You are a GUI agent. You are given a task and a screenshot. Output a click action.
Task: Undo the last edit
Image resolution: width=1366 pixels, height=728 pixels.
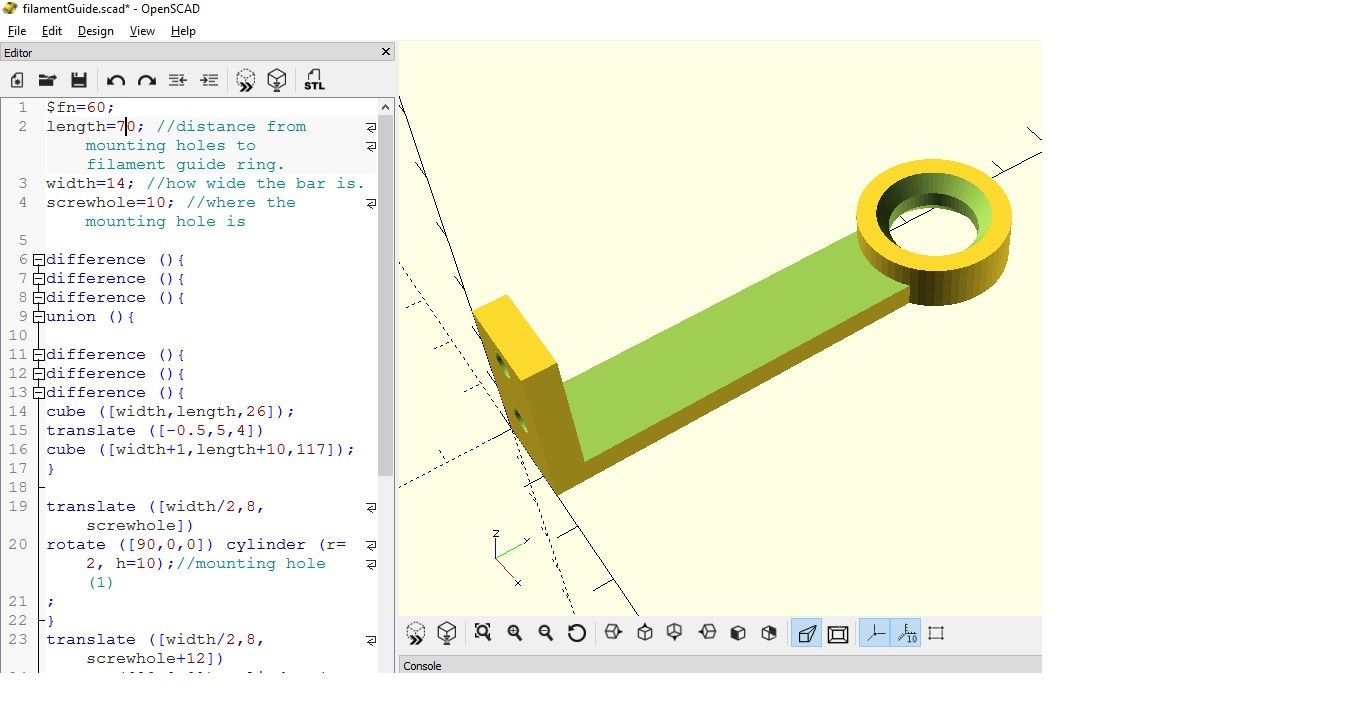[x=116, y=80]
